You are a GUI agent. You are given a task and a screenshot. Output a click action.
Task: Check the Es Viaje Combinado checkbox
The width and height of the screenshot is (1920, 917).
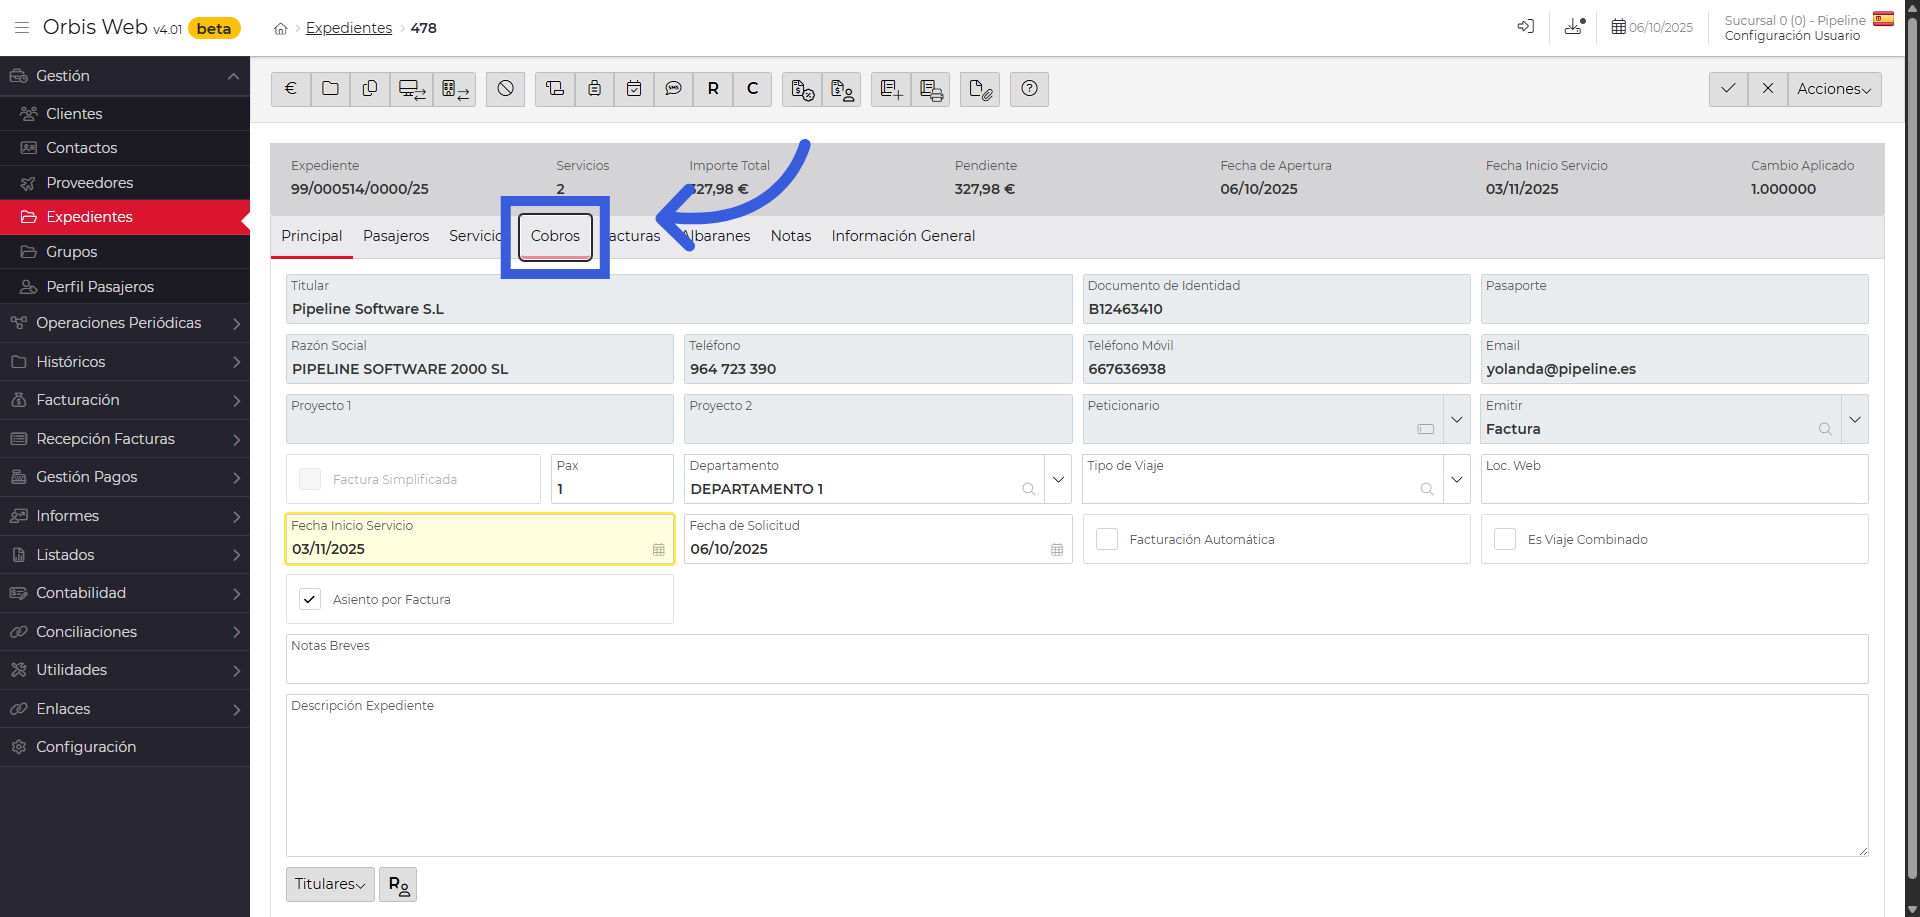pos(1505,539)
